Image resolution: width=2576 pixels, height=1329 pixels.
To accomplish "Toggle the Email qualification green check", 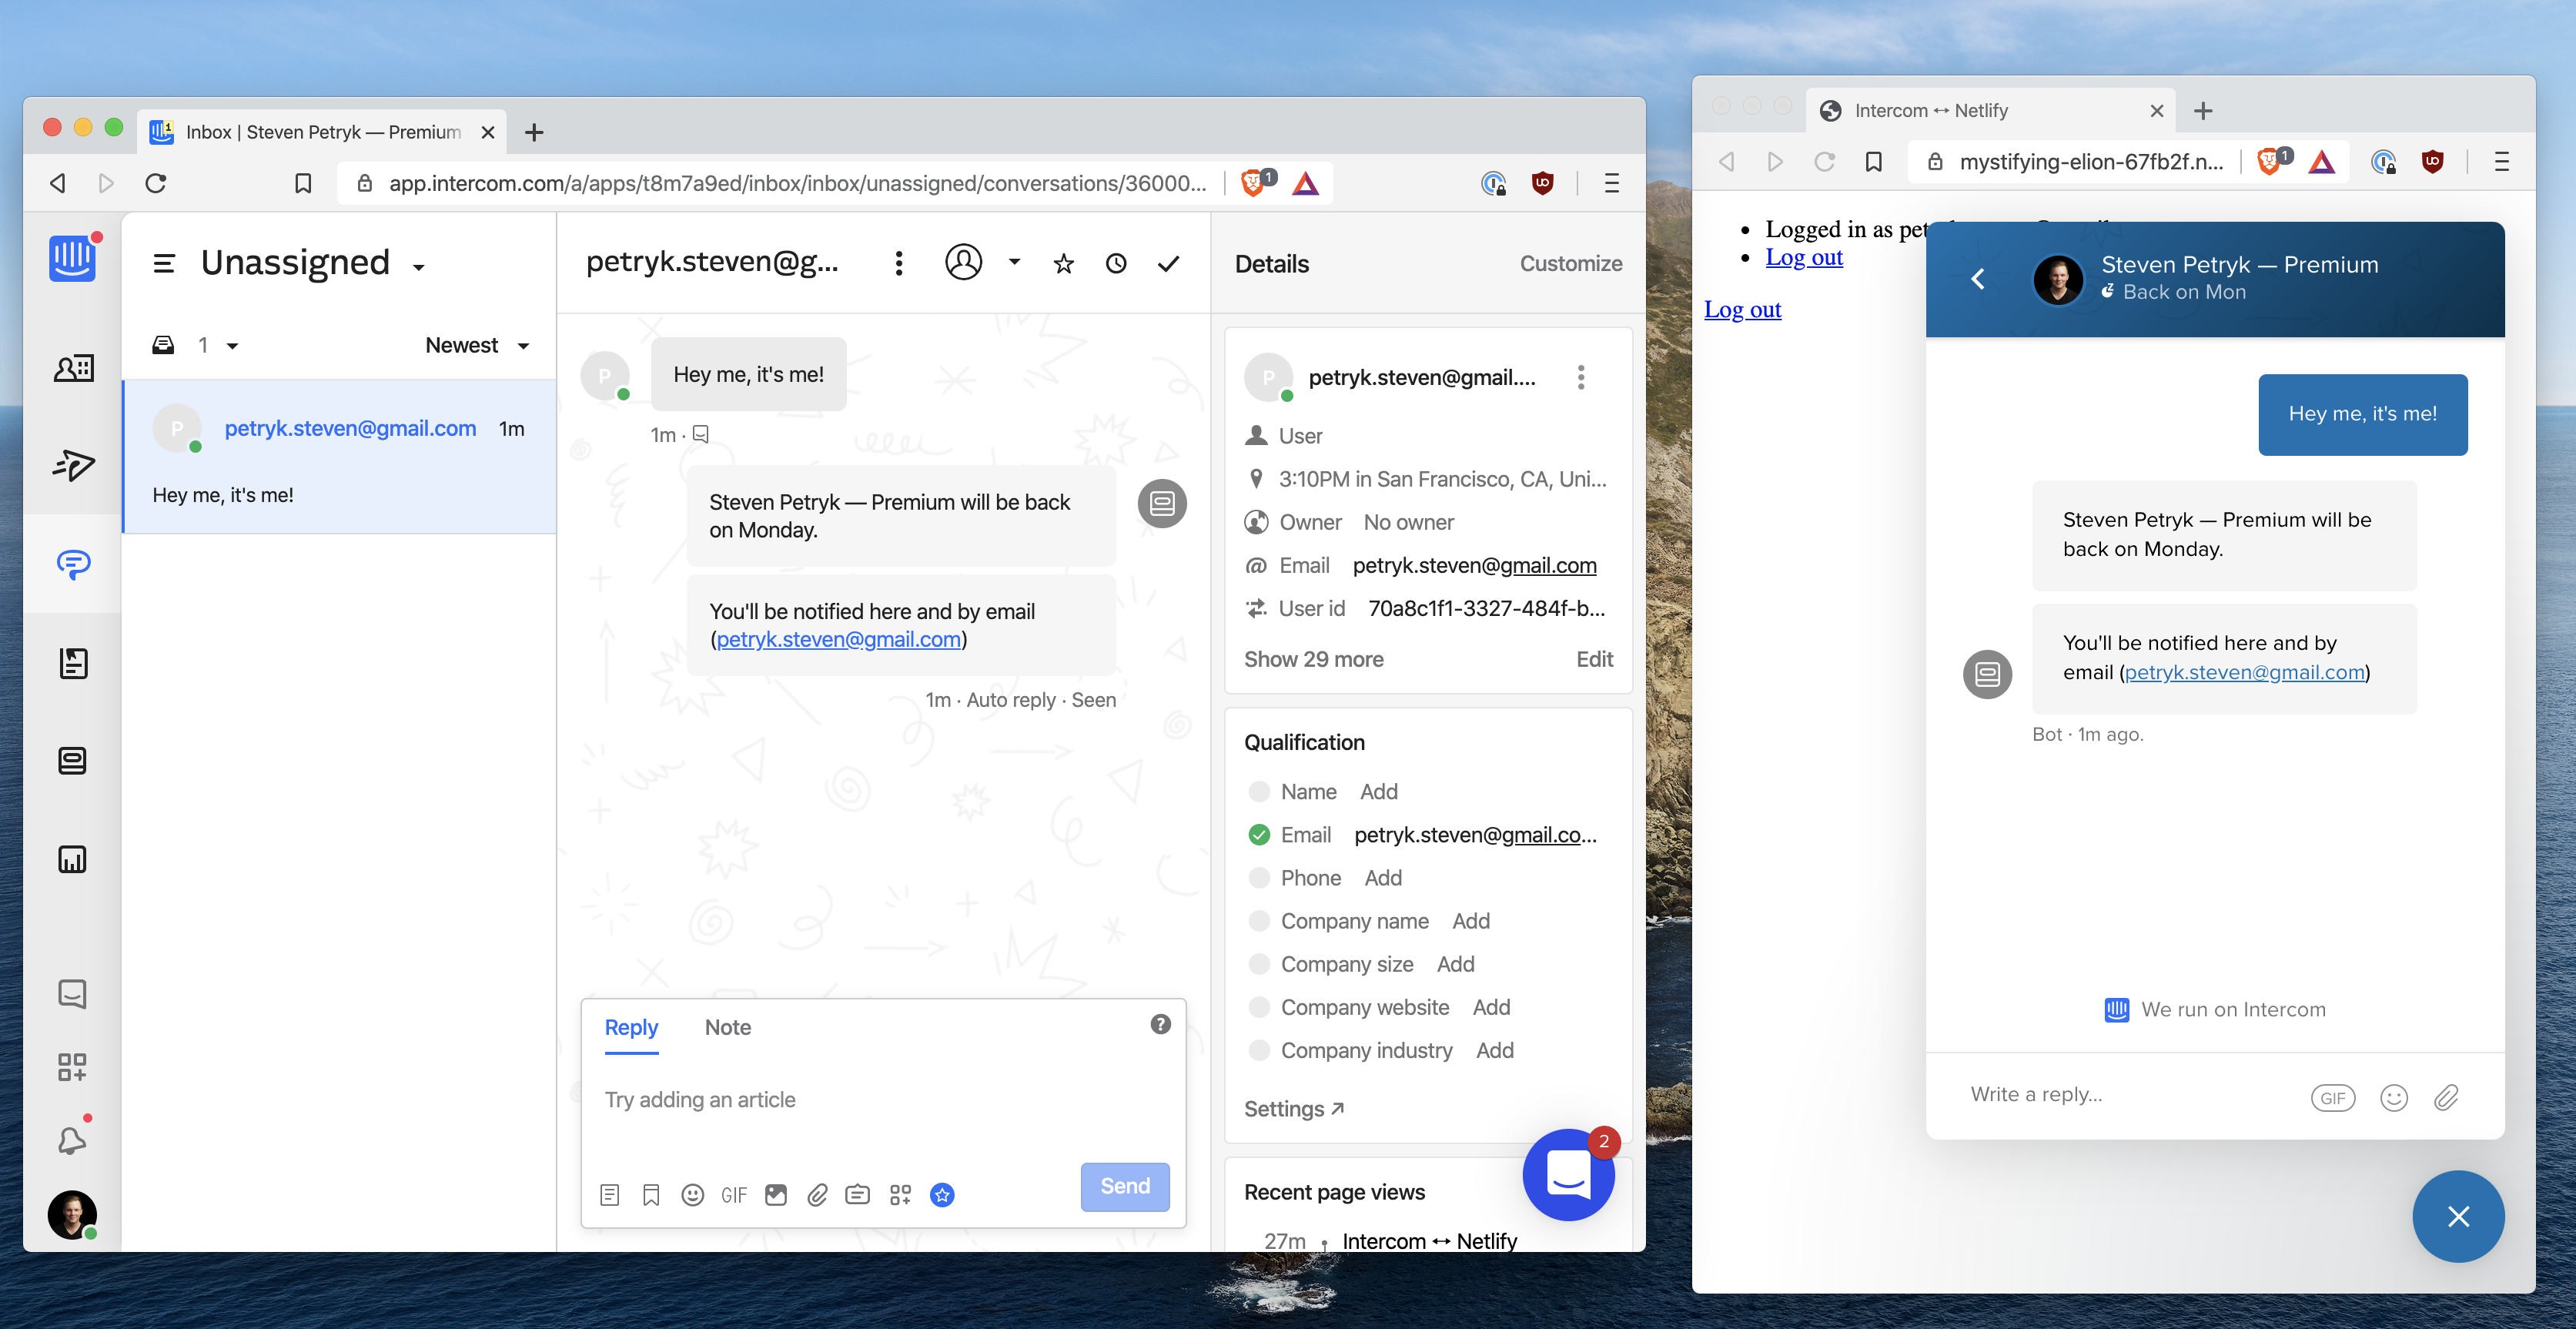I will [1259, 835].
